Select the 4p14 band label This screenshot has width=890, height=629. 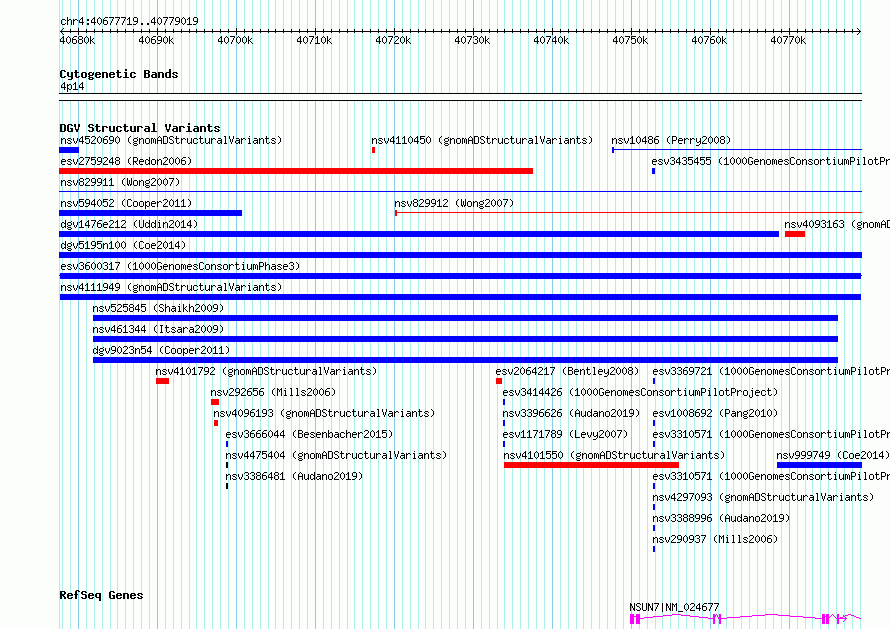tap(72, 86)
